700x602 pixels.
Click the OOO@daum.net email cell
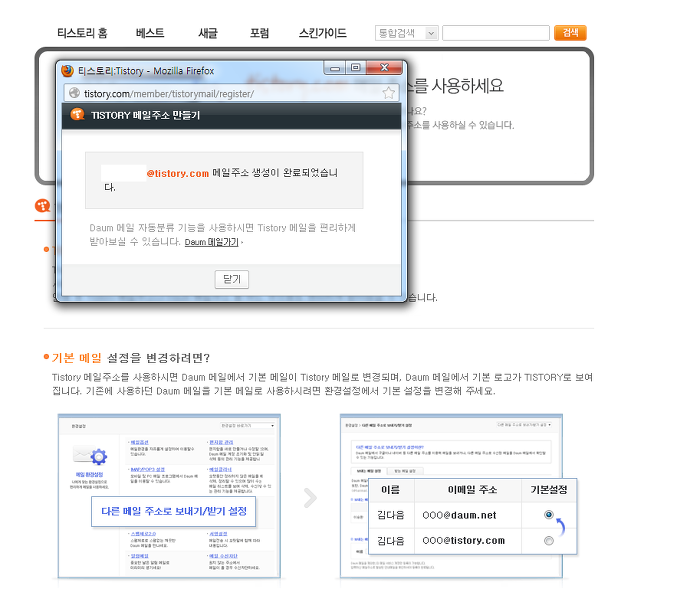coord(459,515)
